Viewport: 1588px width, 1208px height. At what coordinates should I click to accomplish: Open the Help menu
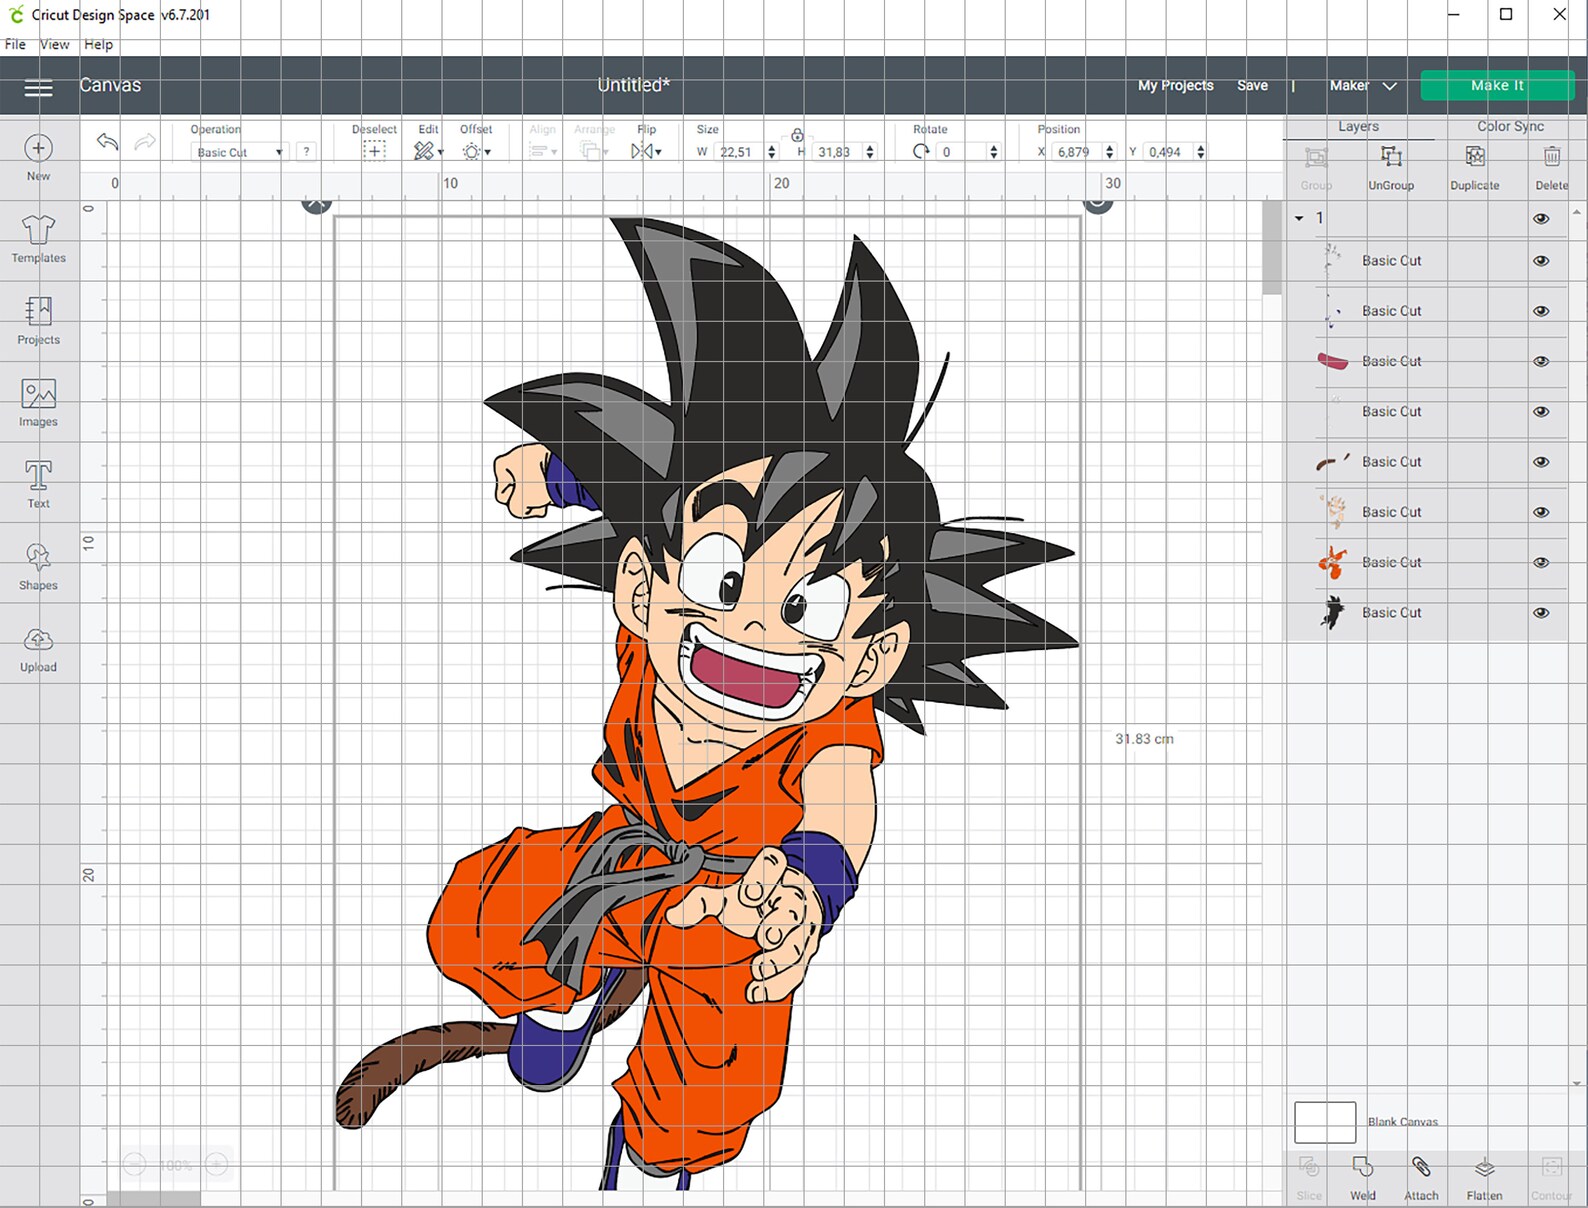tap(98, 44)
